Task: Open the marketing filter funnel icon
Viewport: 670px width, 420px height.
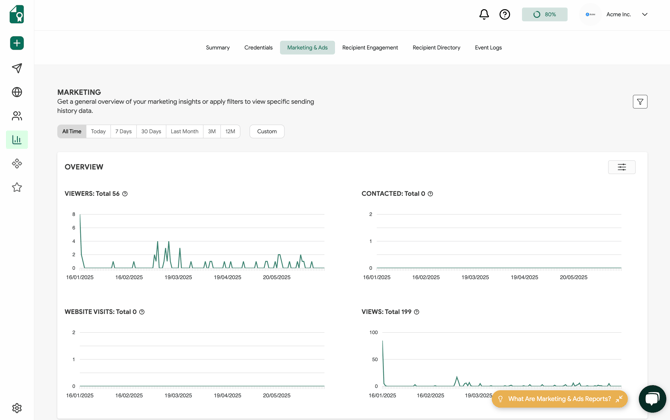Action: tap(640, 102)
